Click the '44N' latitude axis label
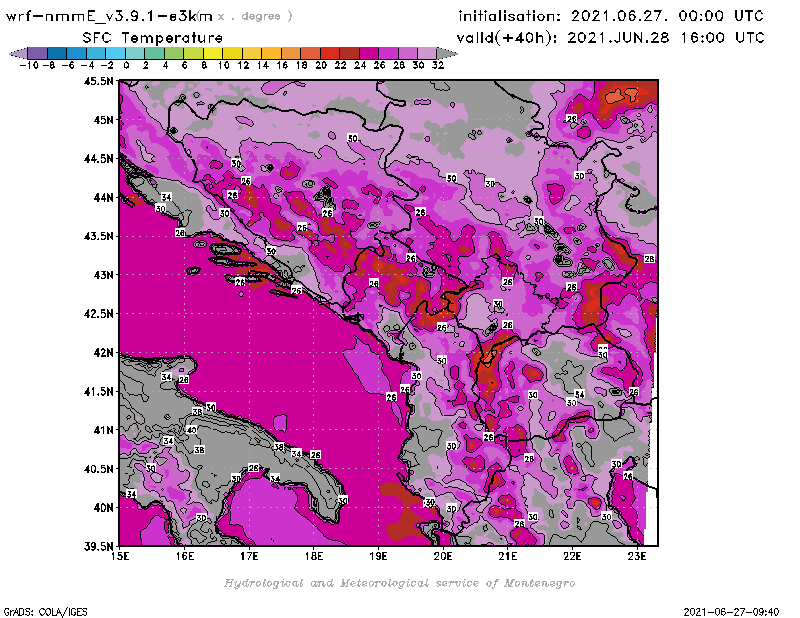 coord(104,197)
